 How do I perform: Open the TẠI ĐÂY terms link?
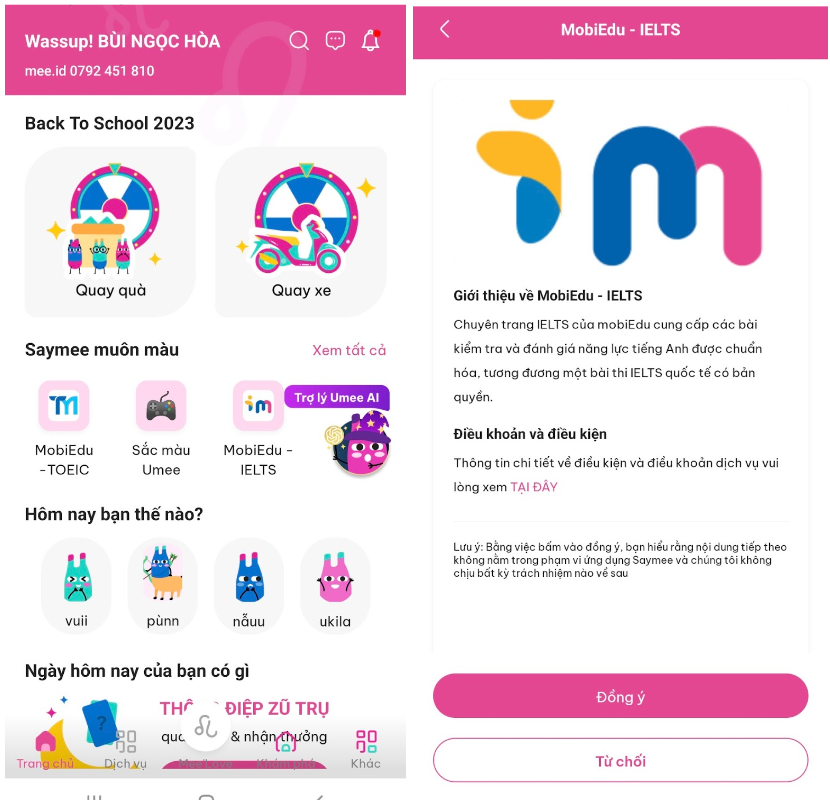point(534,487)
